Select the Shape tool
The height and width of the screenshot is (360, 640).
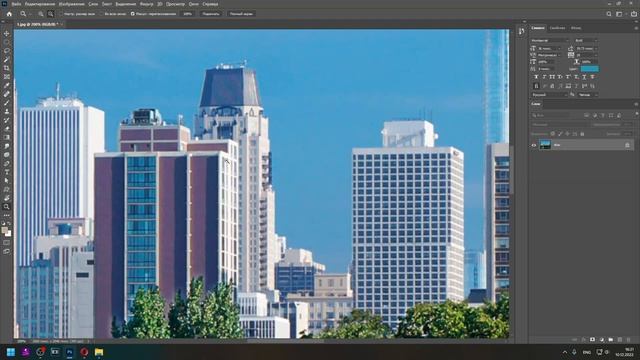(x=7, y=189)
